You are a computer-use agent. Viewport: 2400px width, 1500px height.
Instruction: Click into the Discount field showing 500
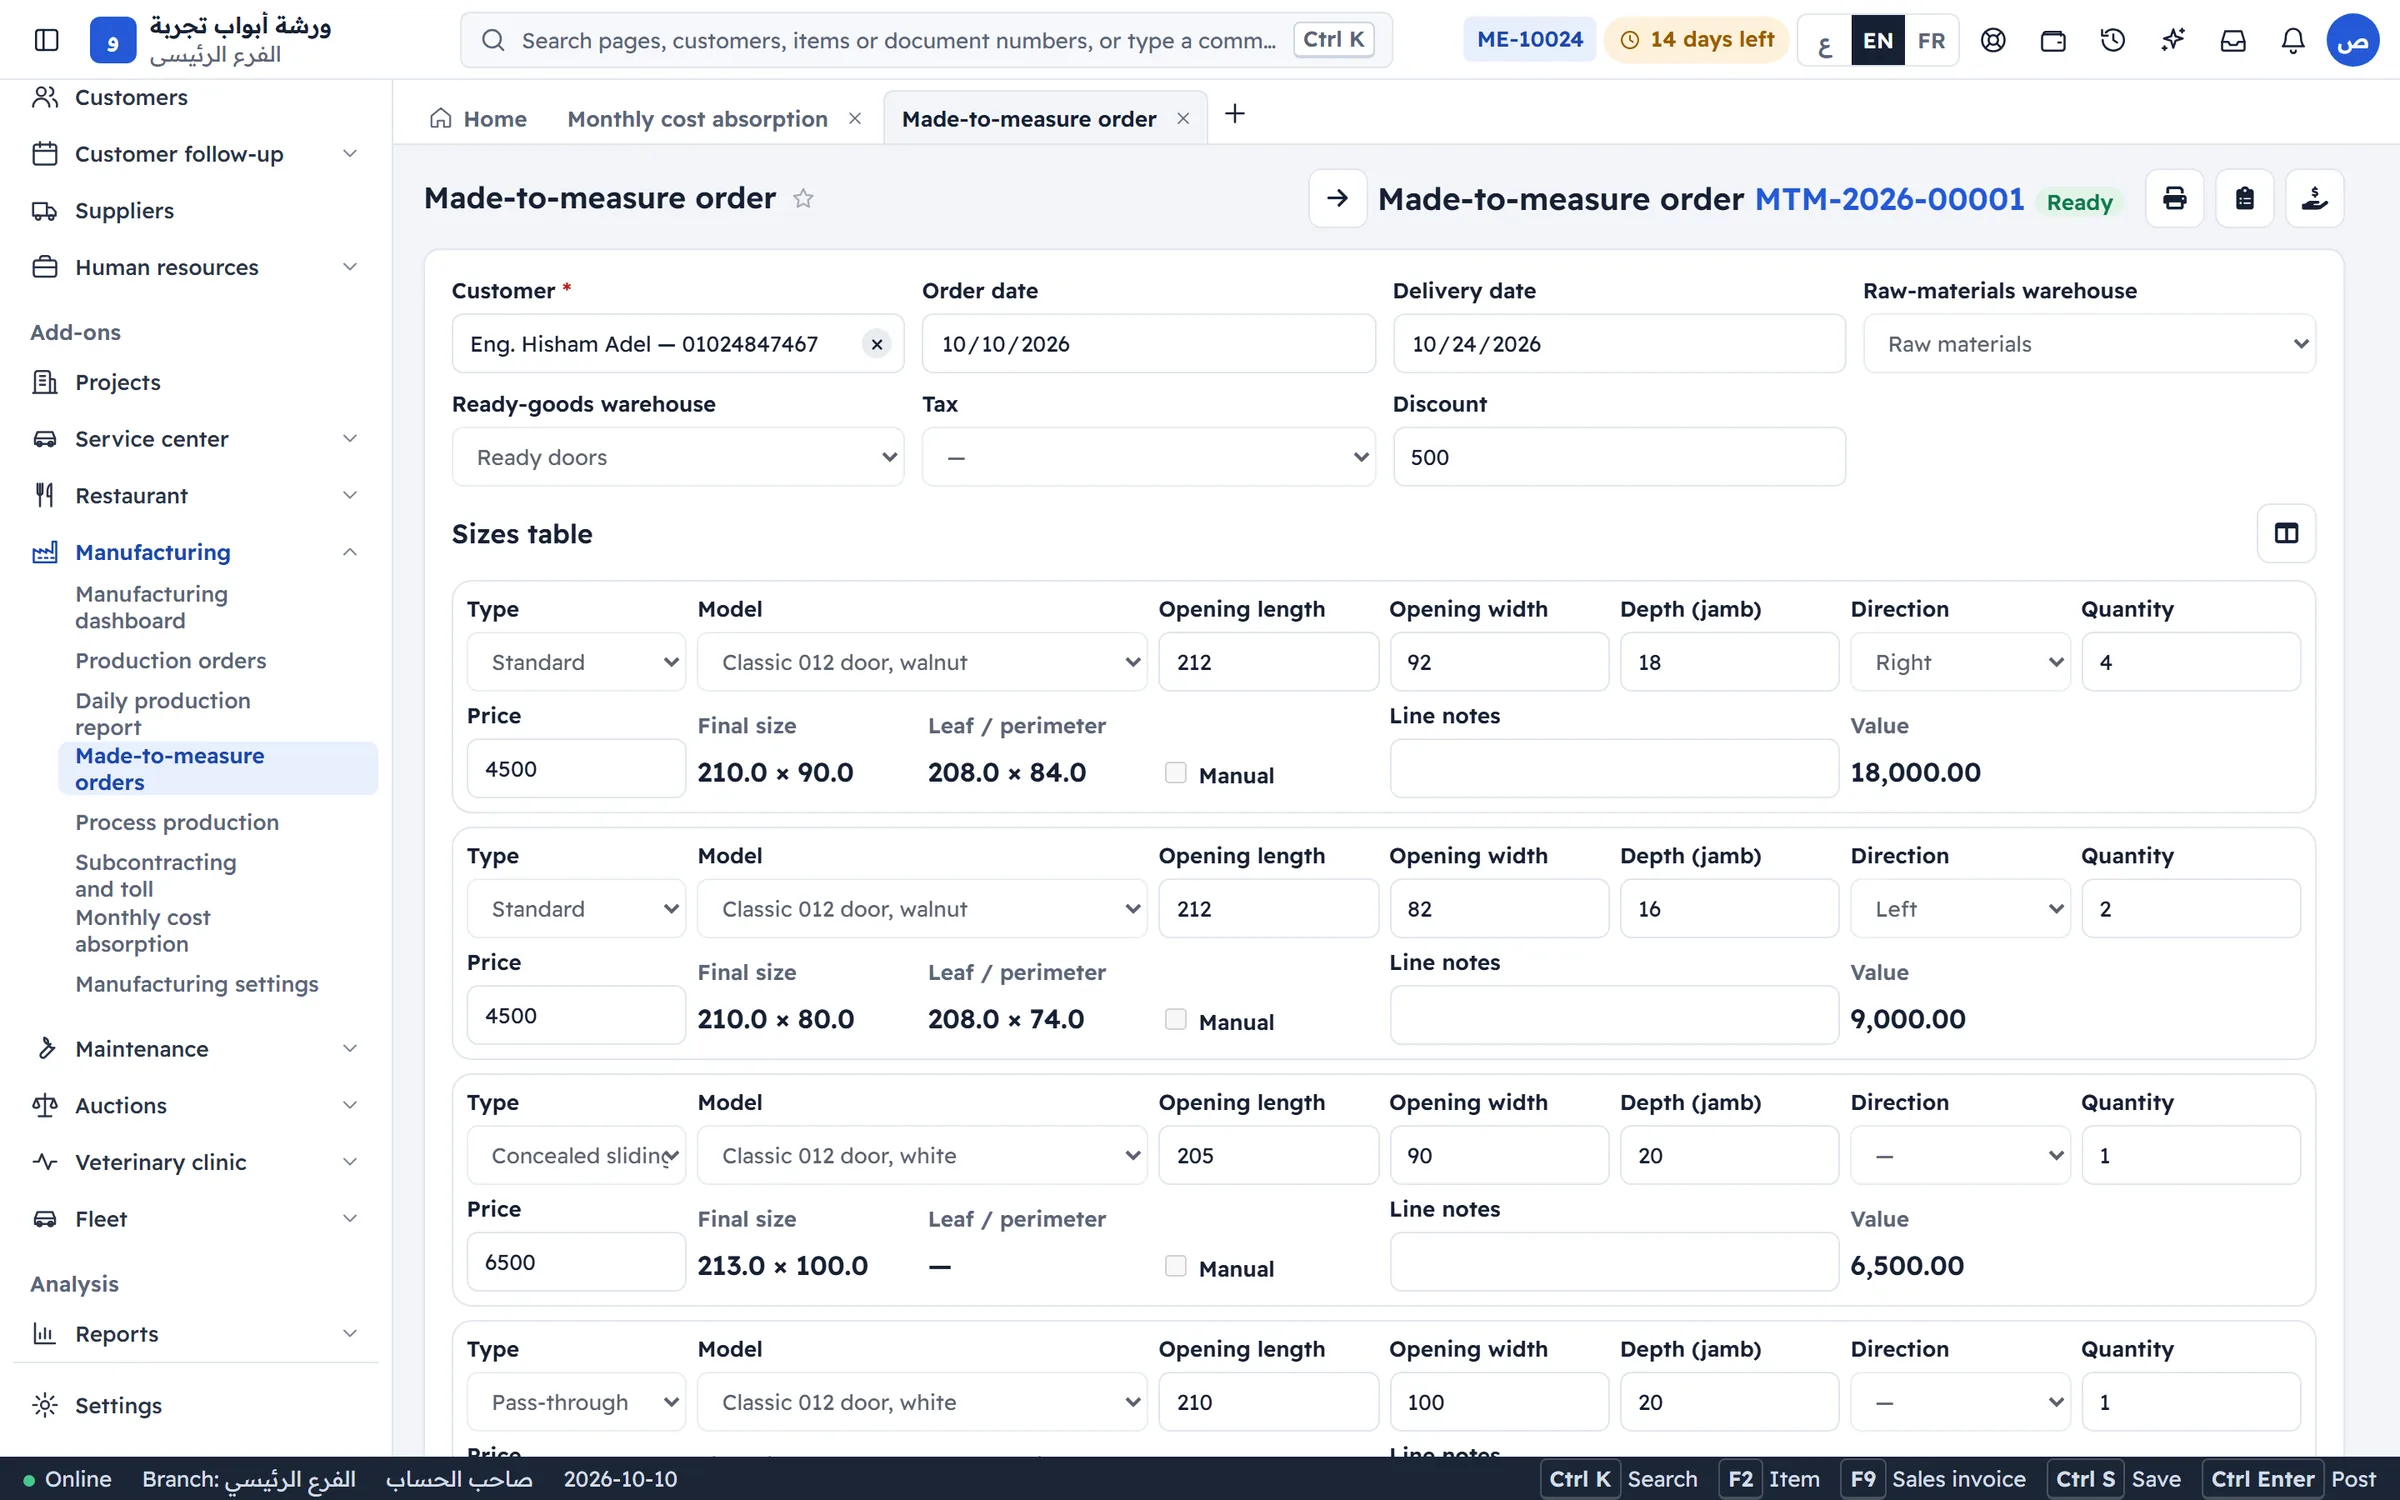[1619, 457]
